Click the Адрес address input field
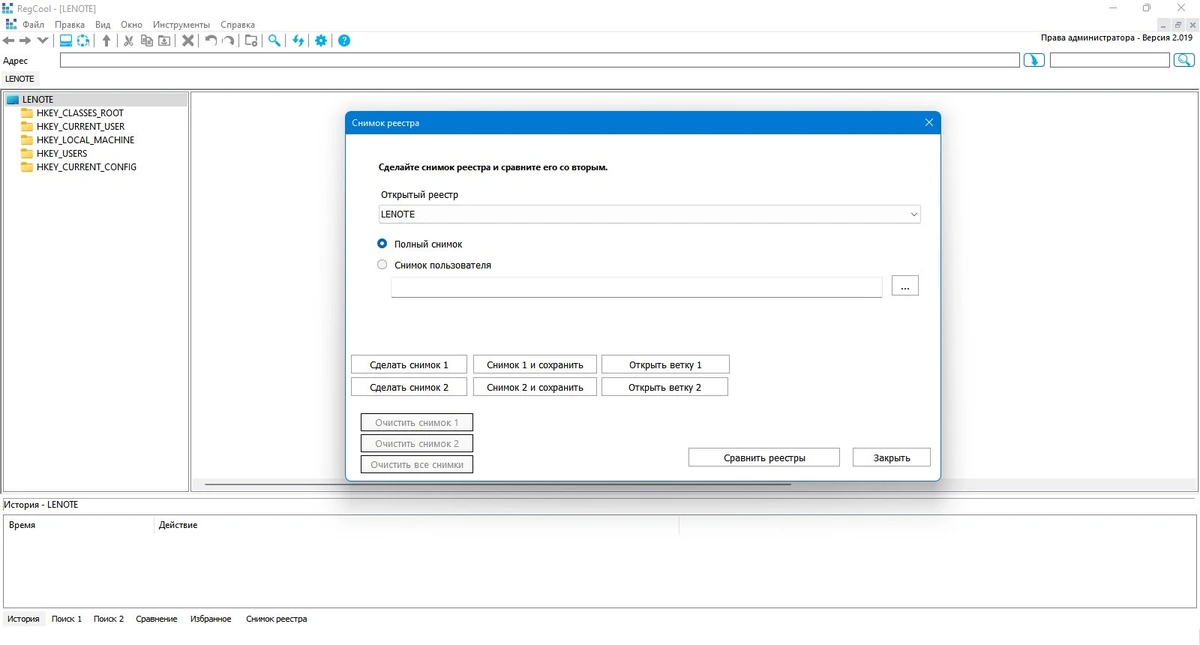Viewport: 1200px width, 645px height. 540,60
